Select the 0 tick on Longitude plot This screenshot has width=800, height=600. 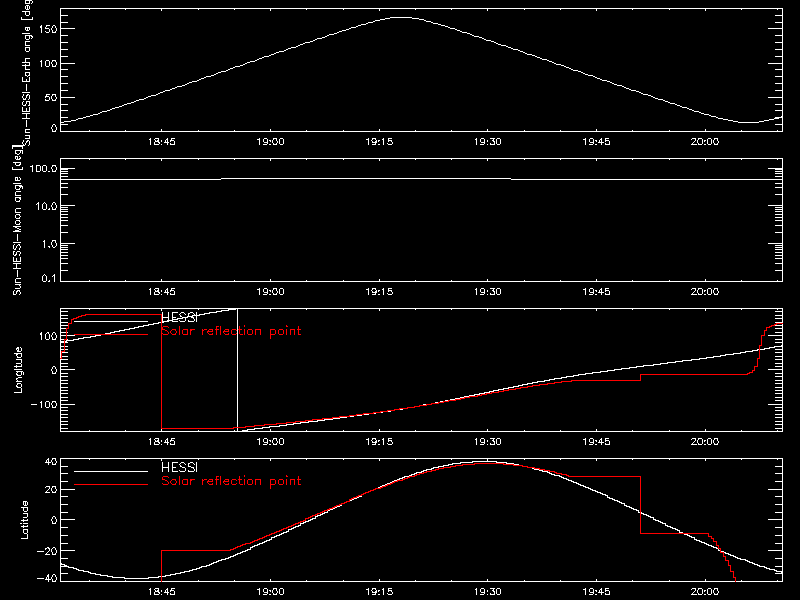(54, 370)
